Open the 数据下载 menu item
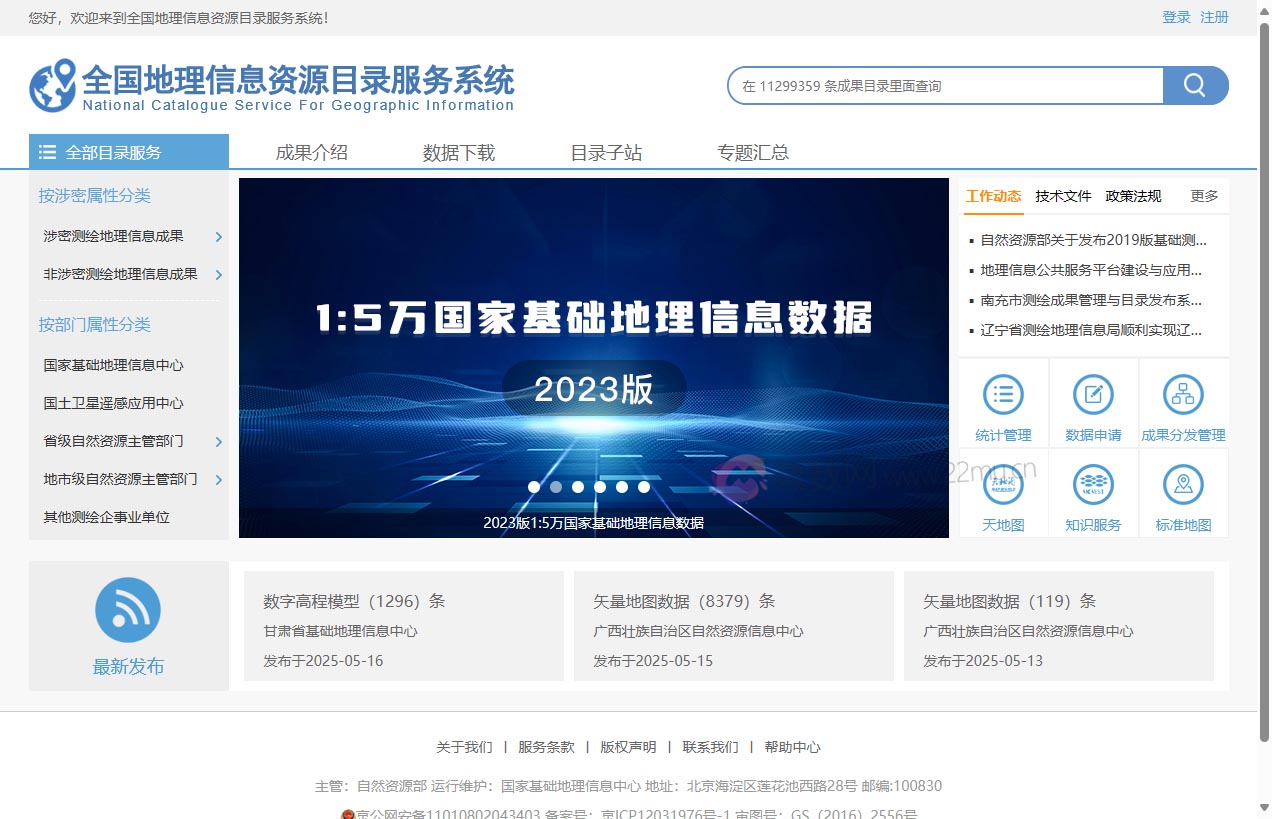The image size is (1272, 819). pyautogui.click(x=458, y=152)
